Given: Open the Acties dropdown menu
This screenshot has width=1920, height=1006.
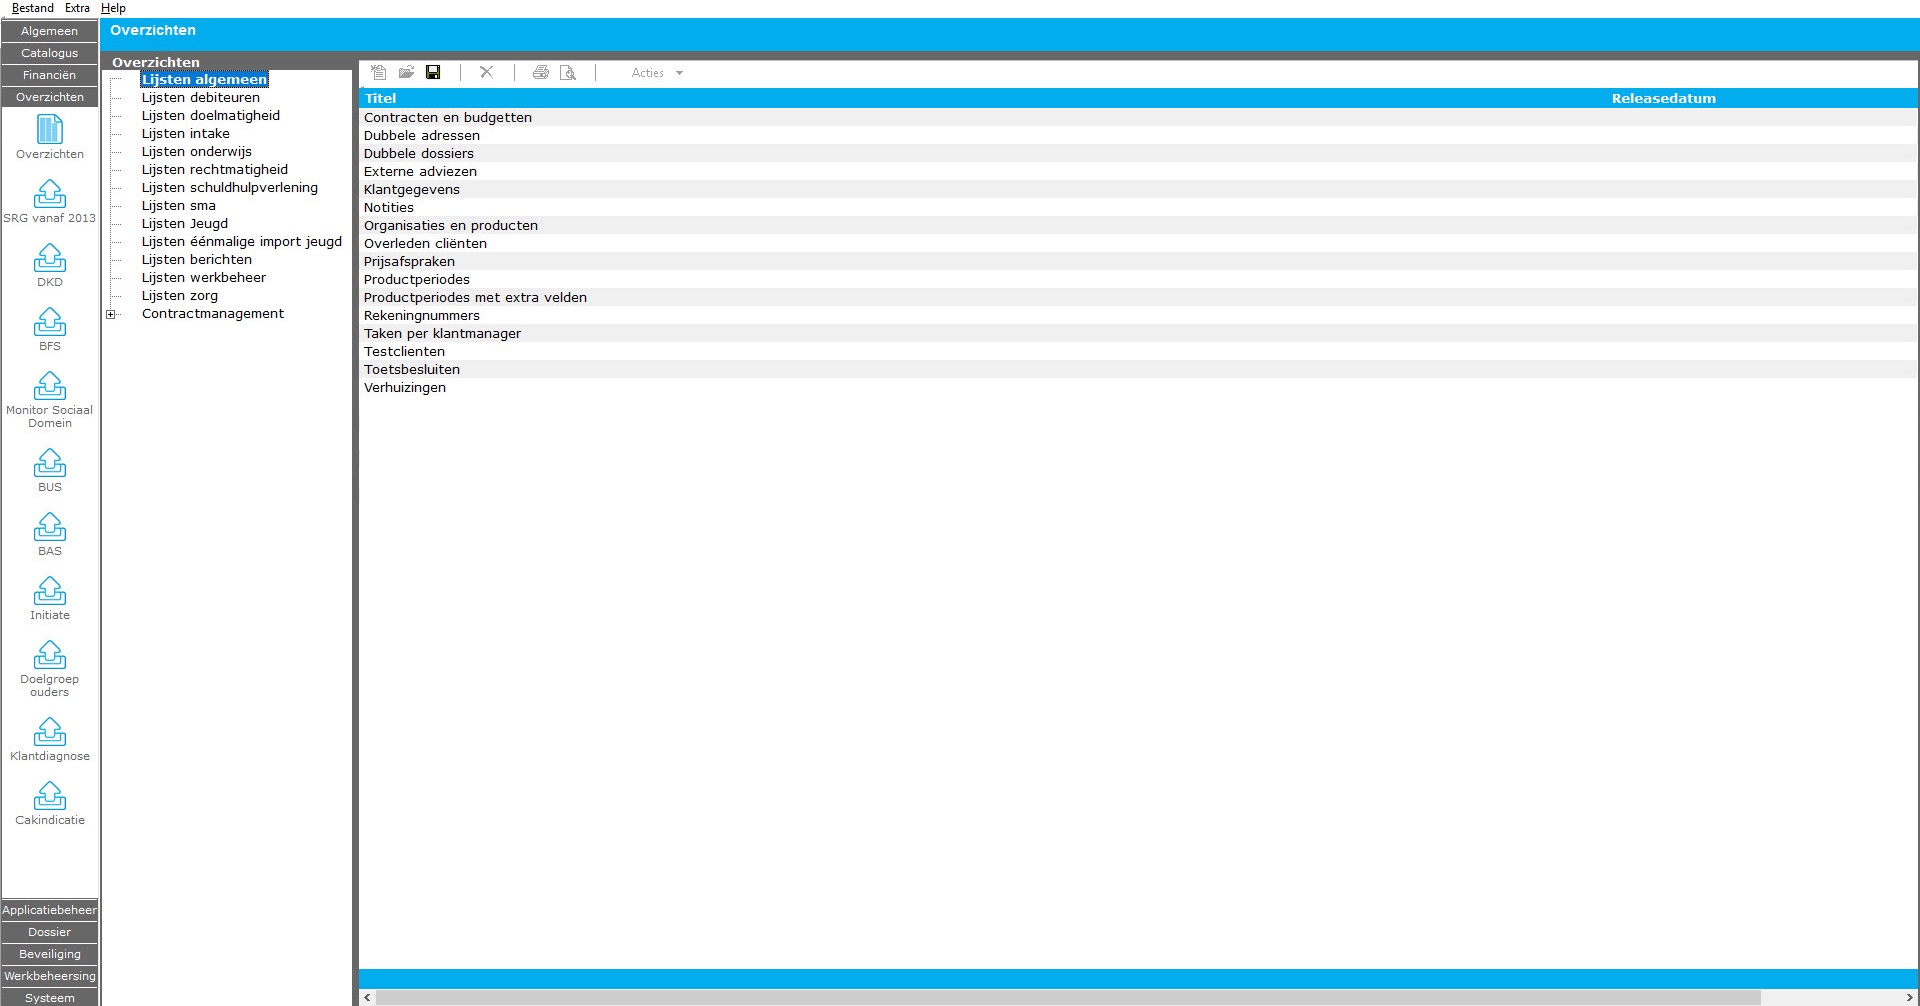Looking at the screenshot, I should (x=657, y=73).
